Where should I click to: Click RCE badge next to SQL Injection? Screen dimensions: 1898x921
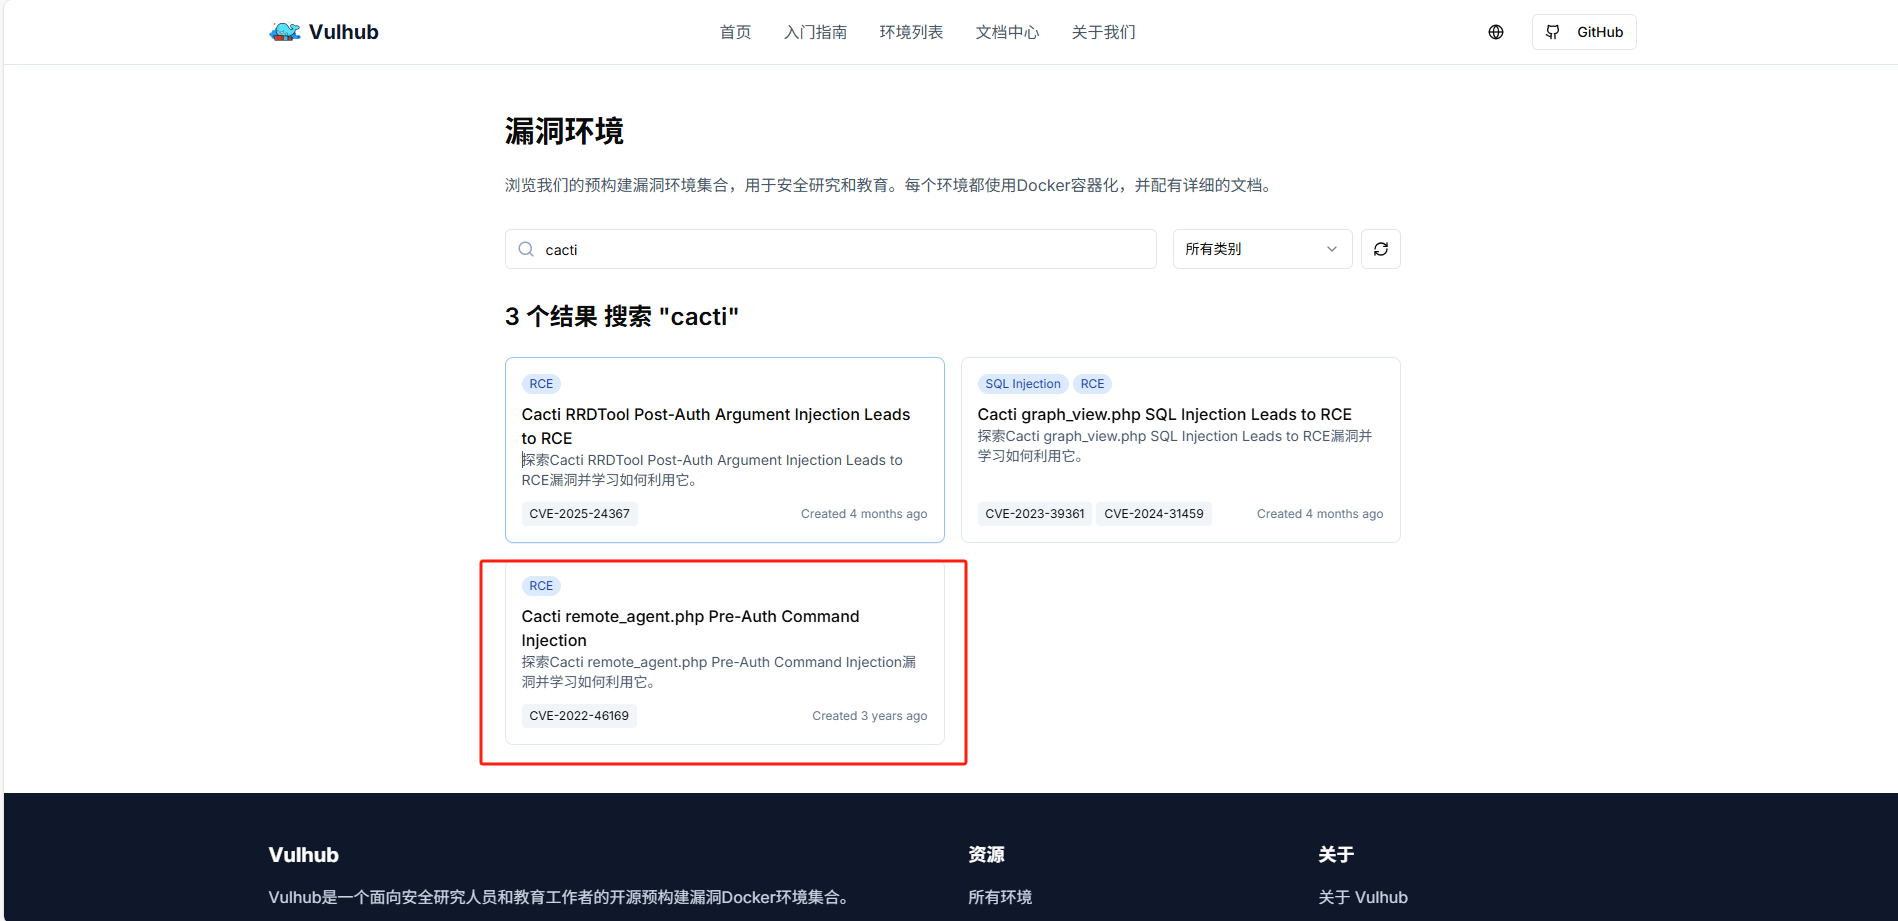click(1092, 384)
